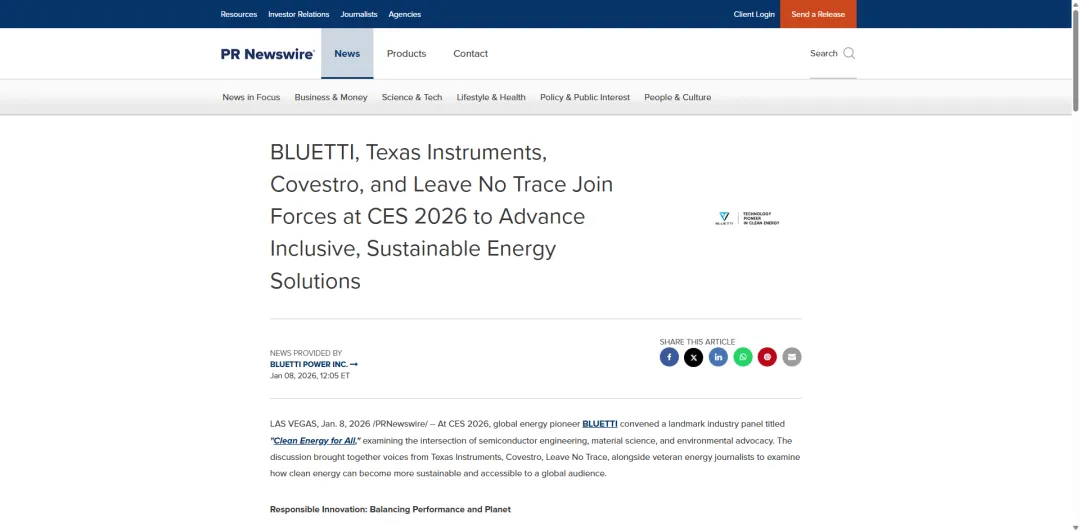The width and height of the screenshot is (1080, 532).
Task: Click Send a Release button
Action: tap(818, 14)
